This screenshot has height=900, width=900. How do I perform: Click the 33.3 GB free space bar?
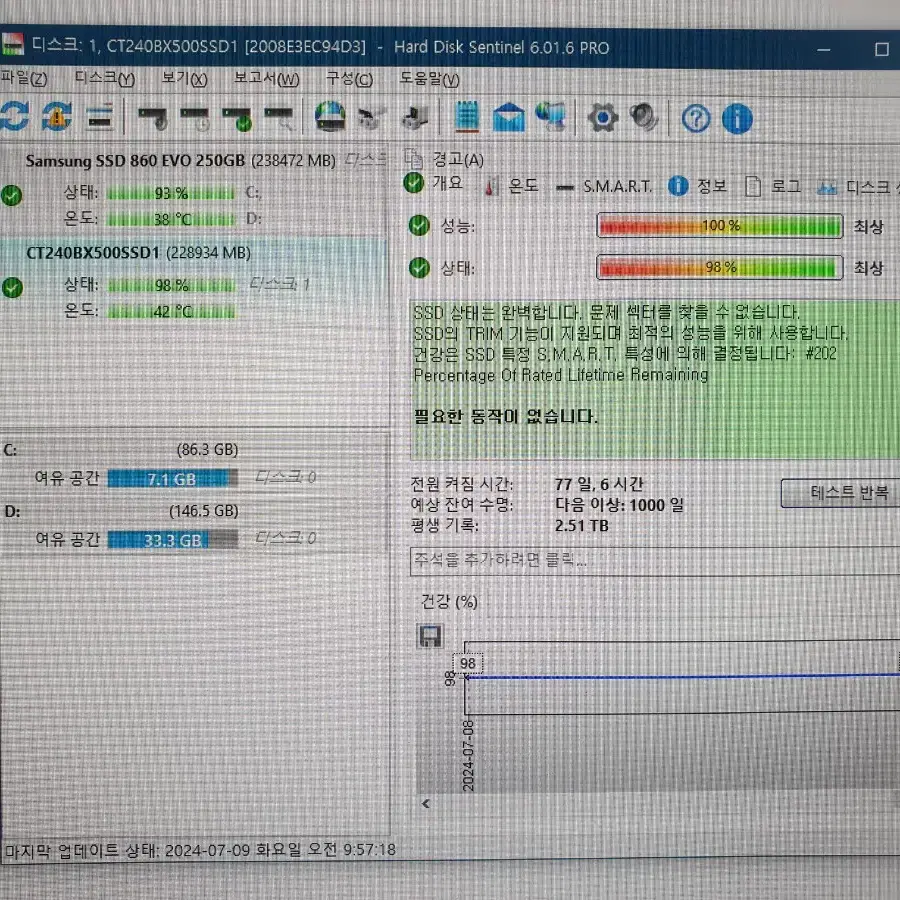[x=172, y=540]
